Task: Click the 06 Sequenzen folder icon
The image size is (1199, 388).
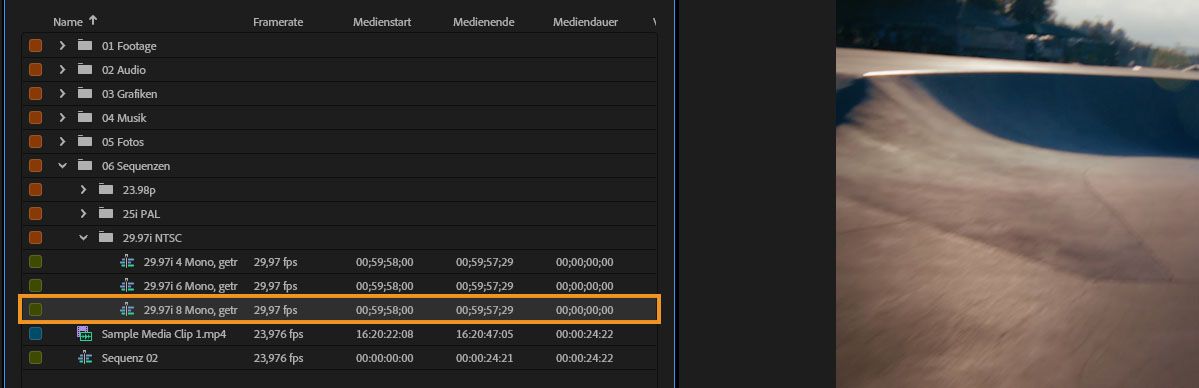Action: (85, 165)
